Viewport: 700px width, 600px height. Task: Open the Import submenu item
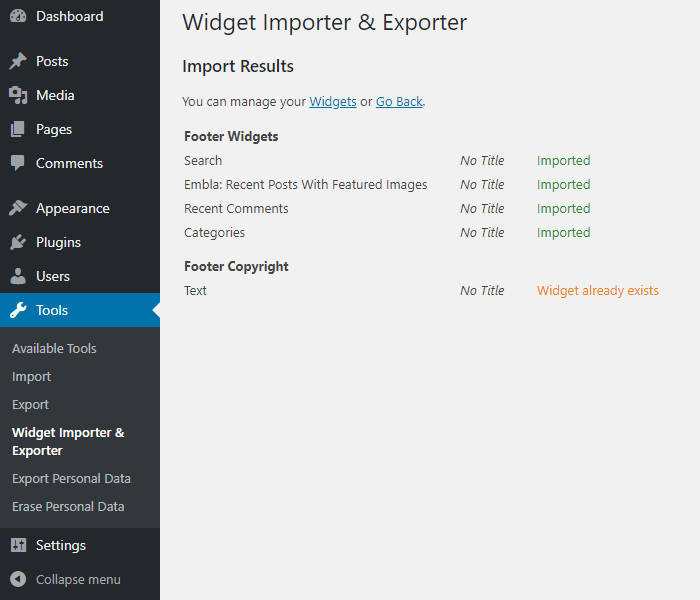point(32,376)
